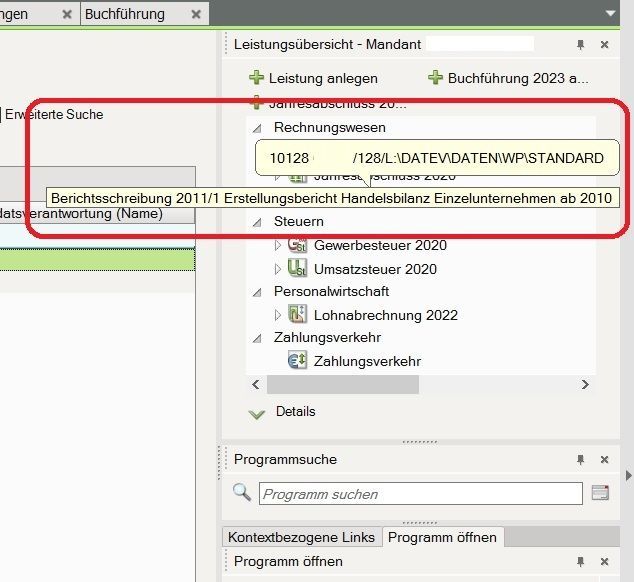
Task: Click the tree's horizontal scrollbar right arrow
Action: [604, 384]
